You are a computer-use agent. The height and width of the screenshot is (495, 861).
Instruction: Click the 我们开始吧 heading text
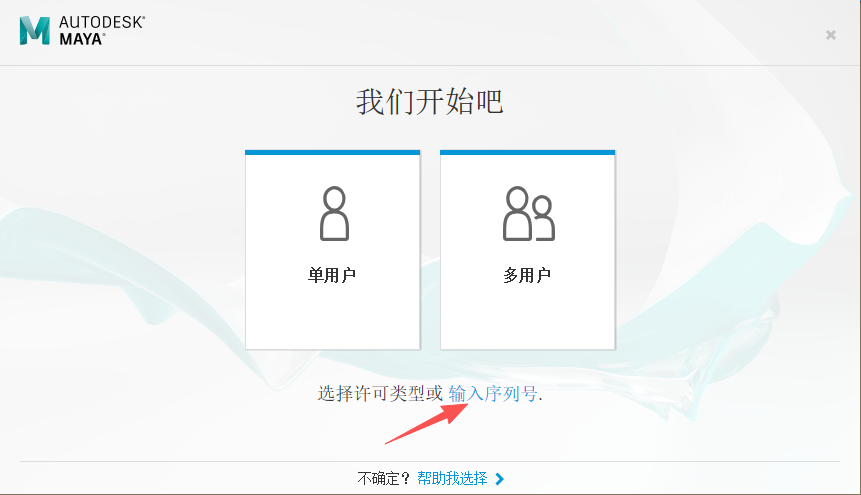coord(429,102)
